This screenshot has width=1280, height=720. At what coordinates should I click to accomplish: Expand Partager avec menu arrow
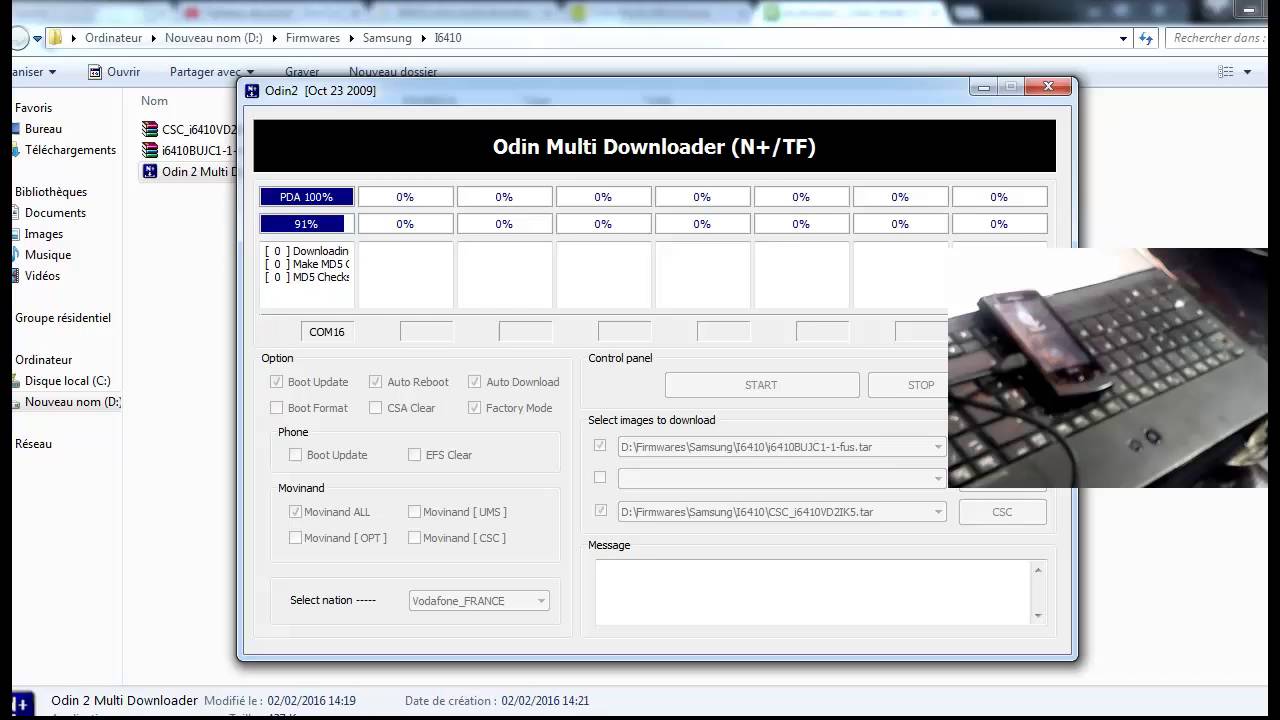tap(250, 72)
